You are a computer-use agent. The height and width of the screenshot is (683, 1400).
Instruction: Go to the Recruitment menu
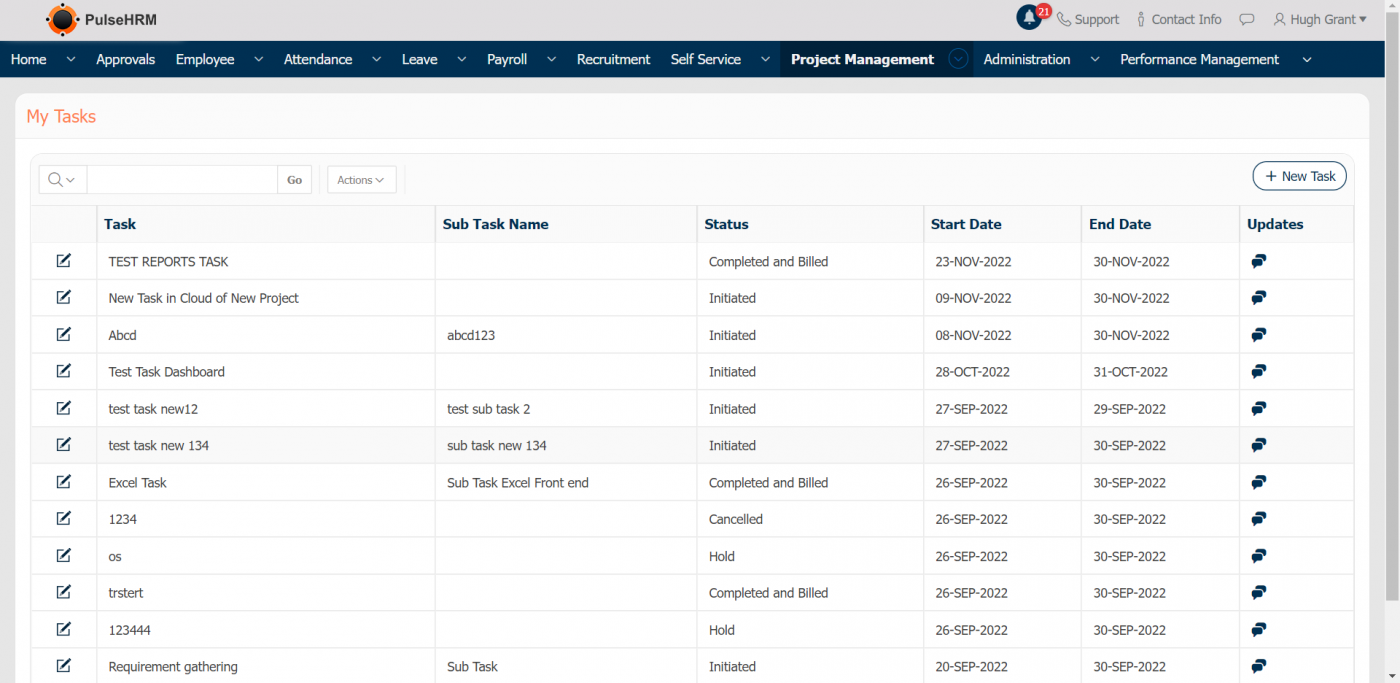[x=613, y=59]
